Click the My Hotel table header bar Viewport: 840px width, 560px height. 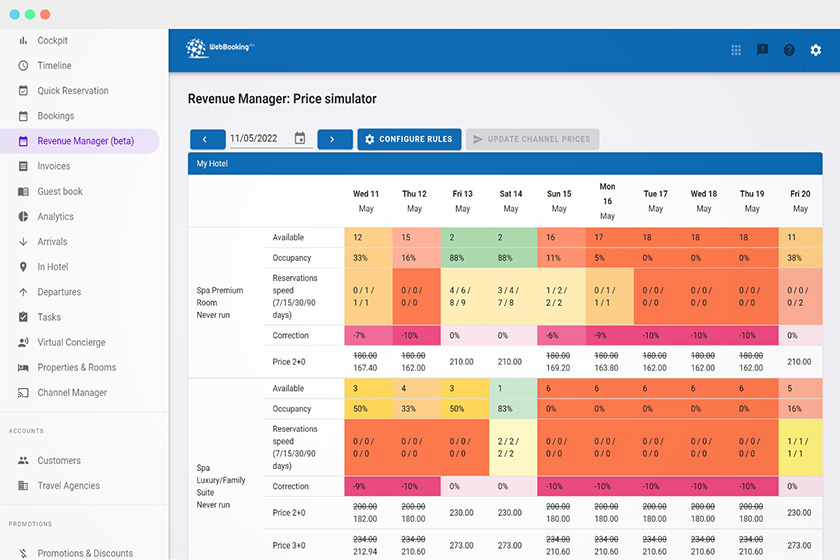[x=505, y=163]
